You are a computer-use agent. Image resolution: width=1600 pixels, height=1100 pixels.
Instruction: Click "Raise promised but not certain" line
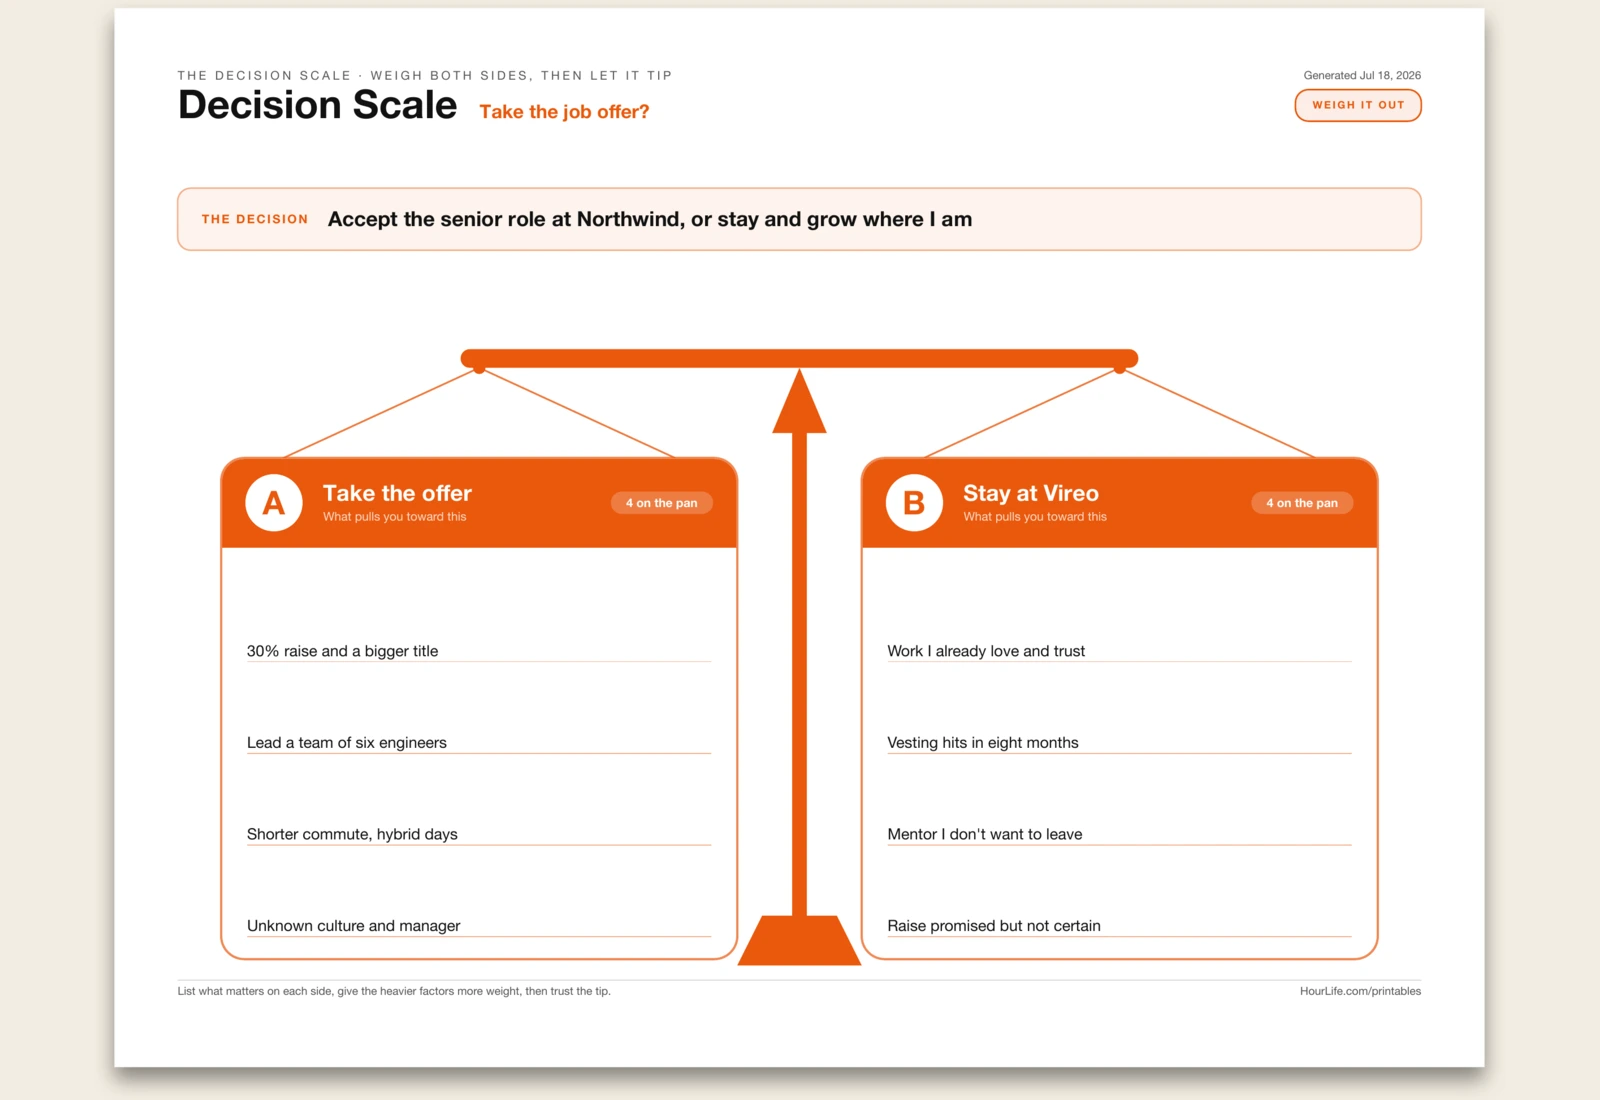(1119, 927)
